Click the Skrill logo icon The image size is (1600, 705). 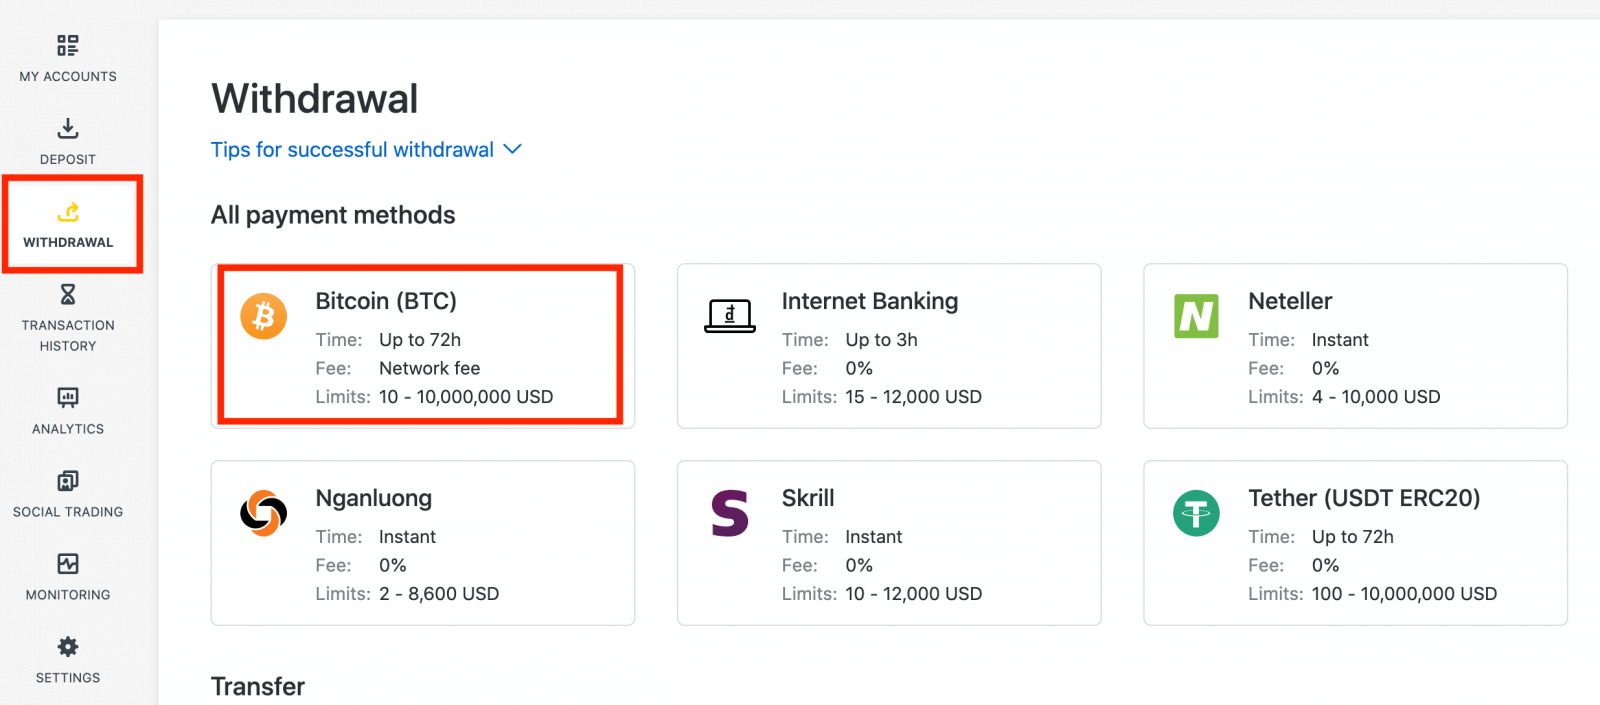[729, 512]
